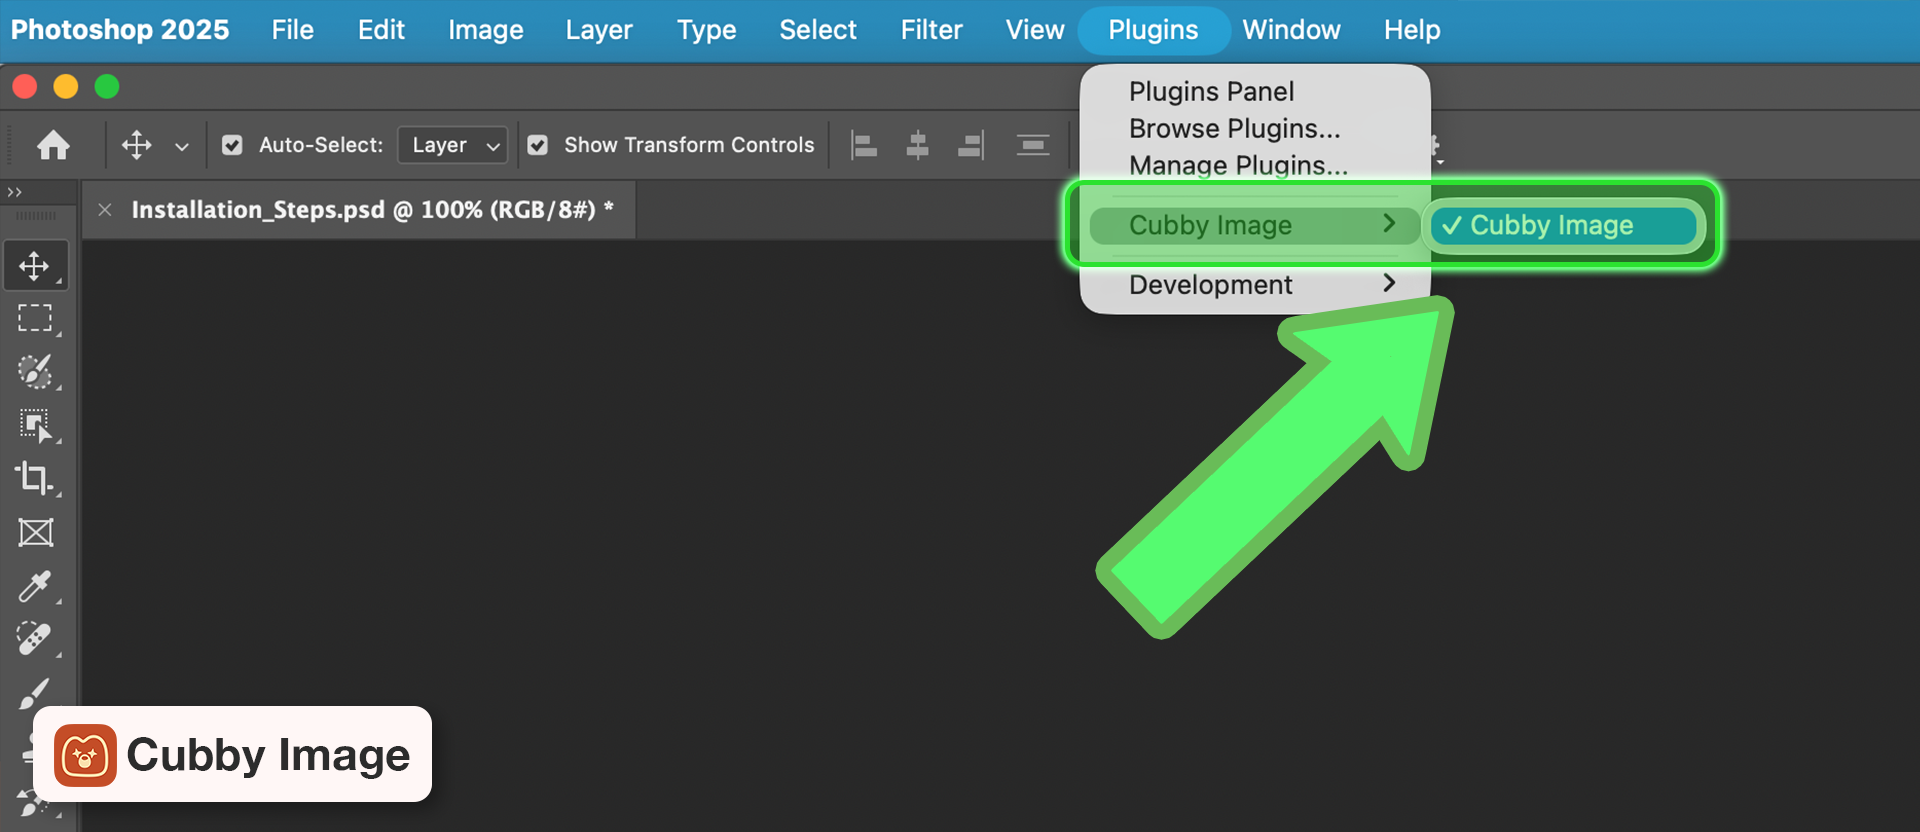Select the Crop tool
Image resolution: width=1920 pixels, height=832 pixels.
click(x=35, y=478)
